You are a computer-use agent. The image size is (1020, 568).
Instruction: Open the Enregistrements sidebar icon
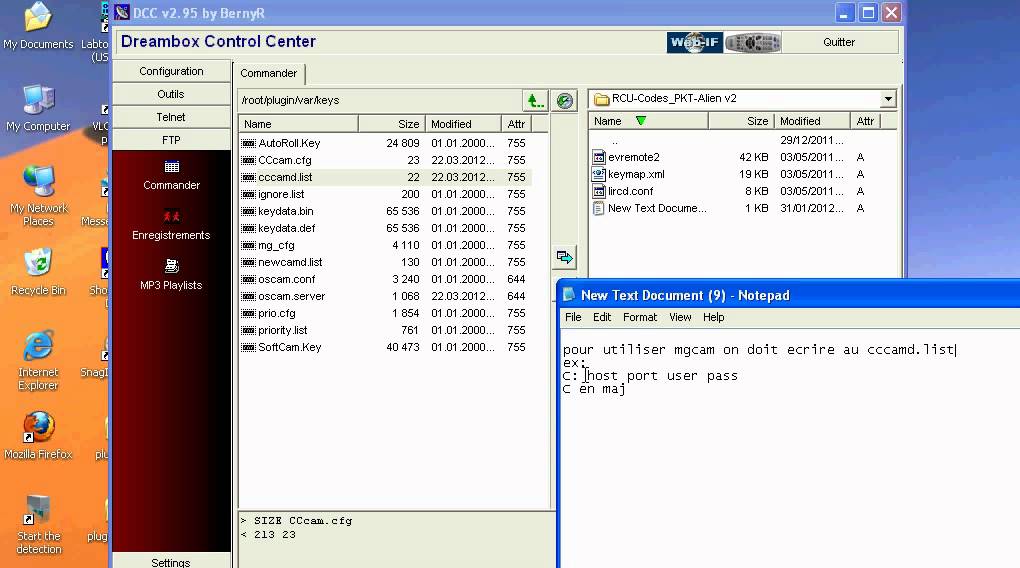tap(172, 217)
